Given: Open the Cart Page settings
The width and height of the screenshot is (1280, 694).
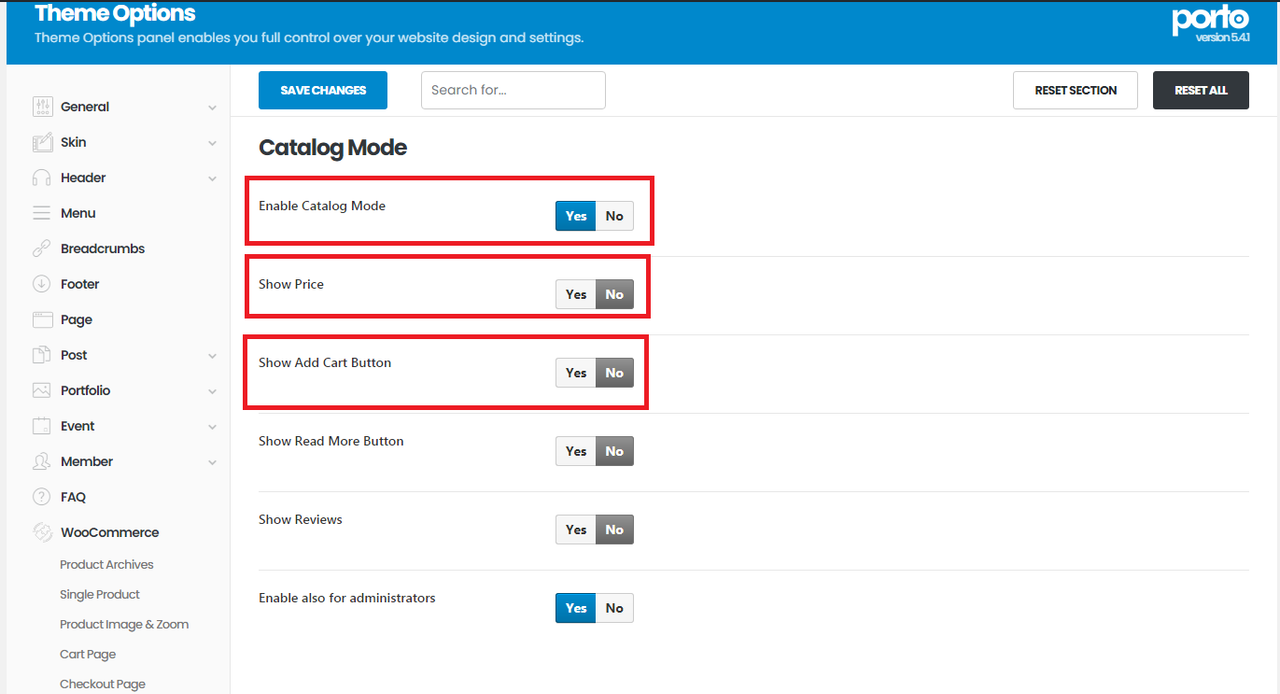Looking at the screenshot, I should tap(88, 654).
